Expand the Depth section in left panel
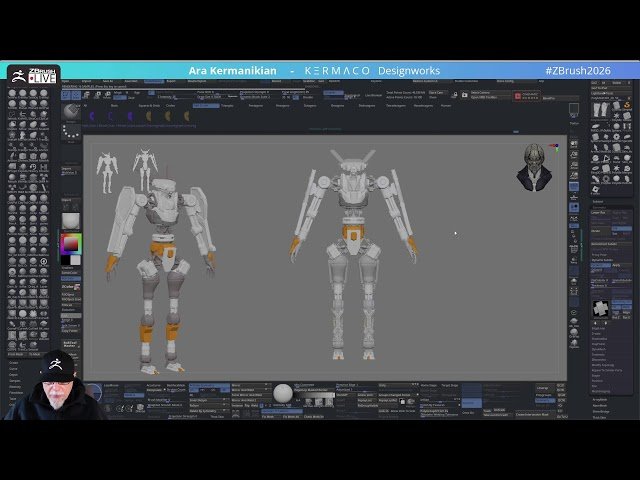The image size is (640, 480). (x=13, y=375)
